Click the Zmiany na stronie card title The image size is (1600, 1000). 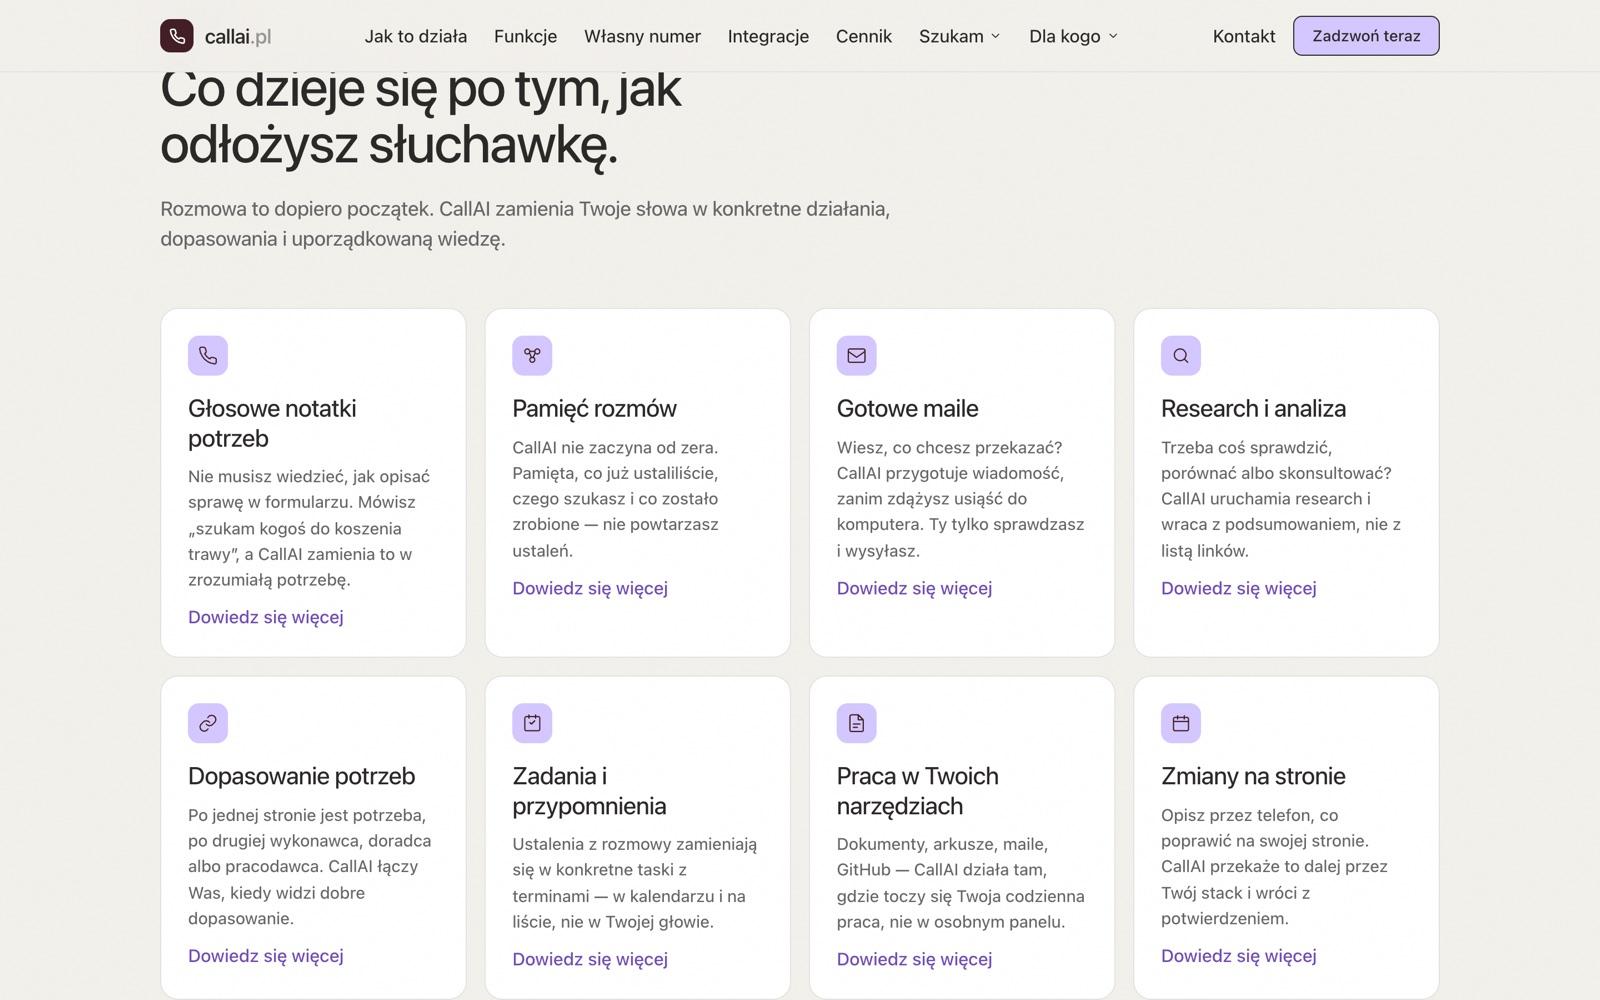click(1253, 776)
